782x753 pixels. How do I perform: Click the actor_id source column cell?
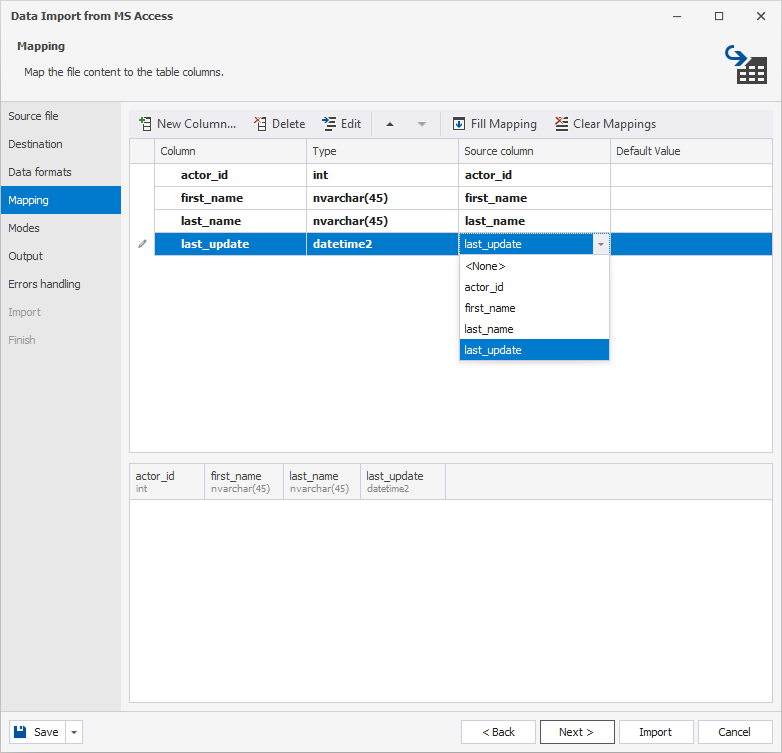534,175
